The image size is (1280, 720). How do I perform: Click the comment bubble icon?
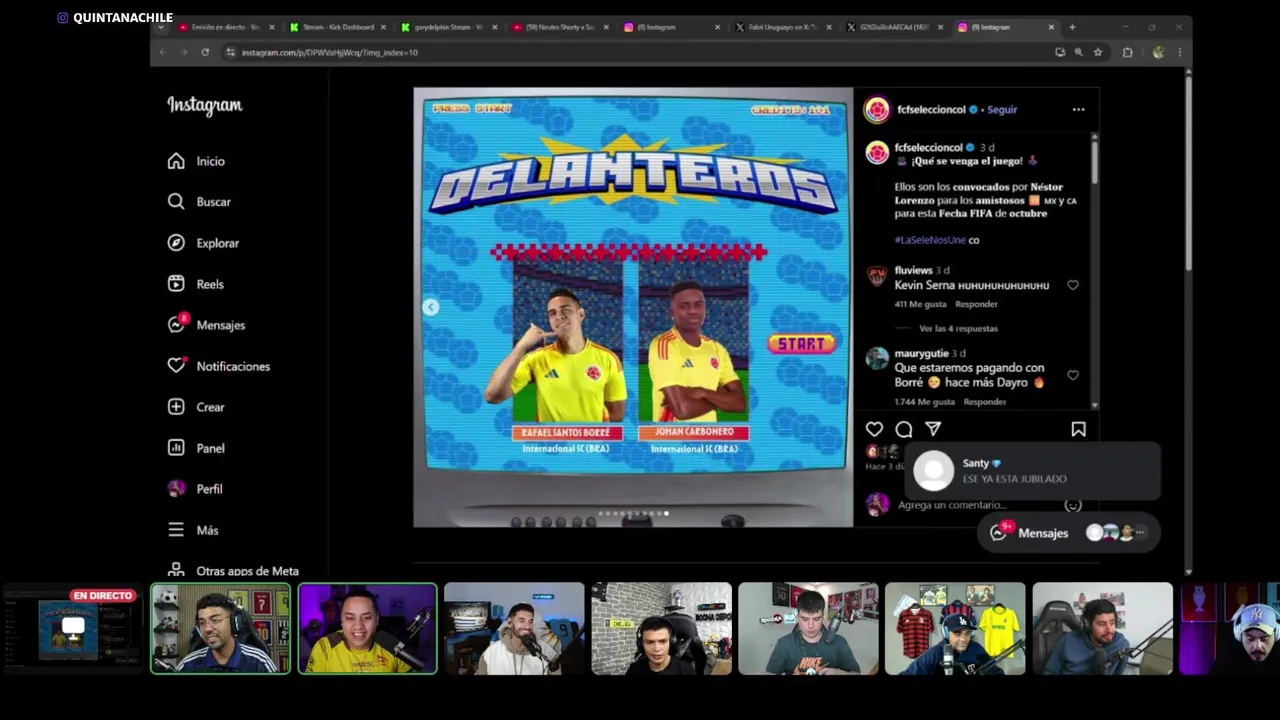coord(904,429)
